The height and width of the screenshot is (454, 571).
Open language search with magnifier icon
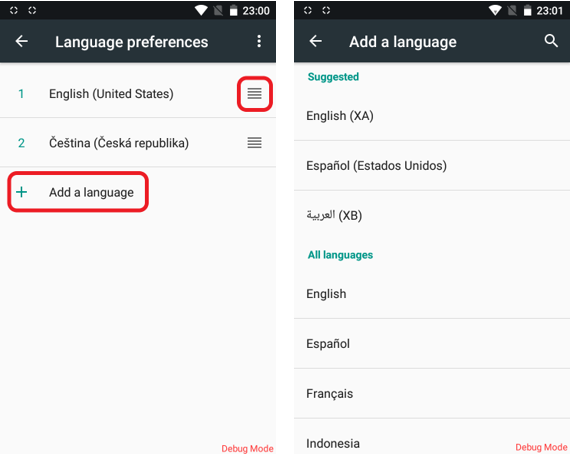tap(551, 41)
